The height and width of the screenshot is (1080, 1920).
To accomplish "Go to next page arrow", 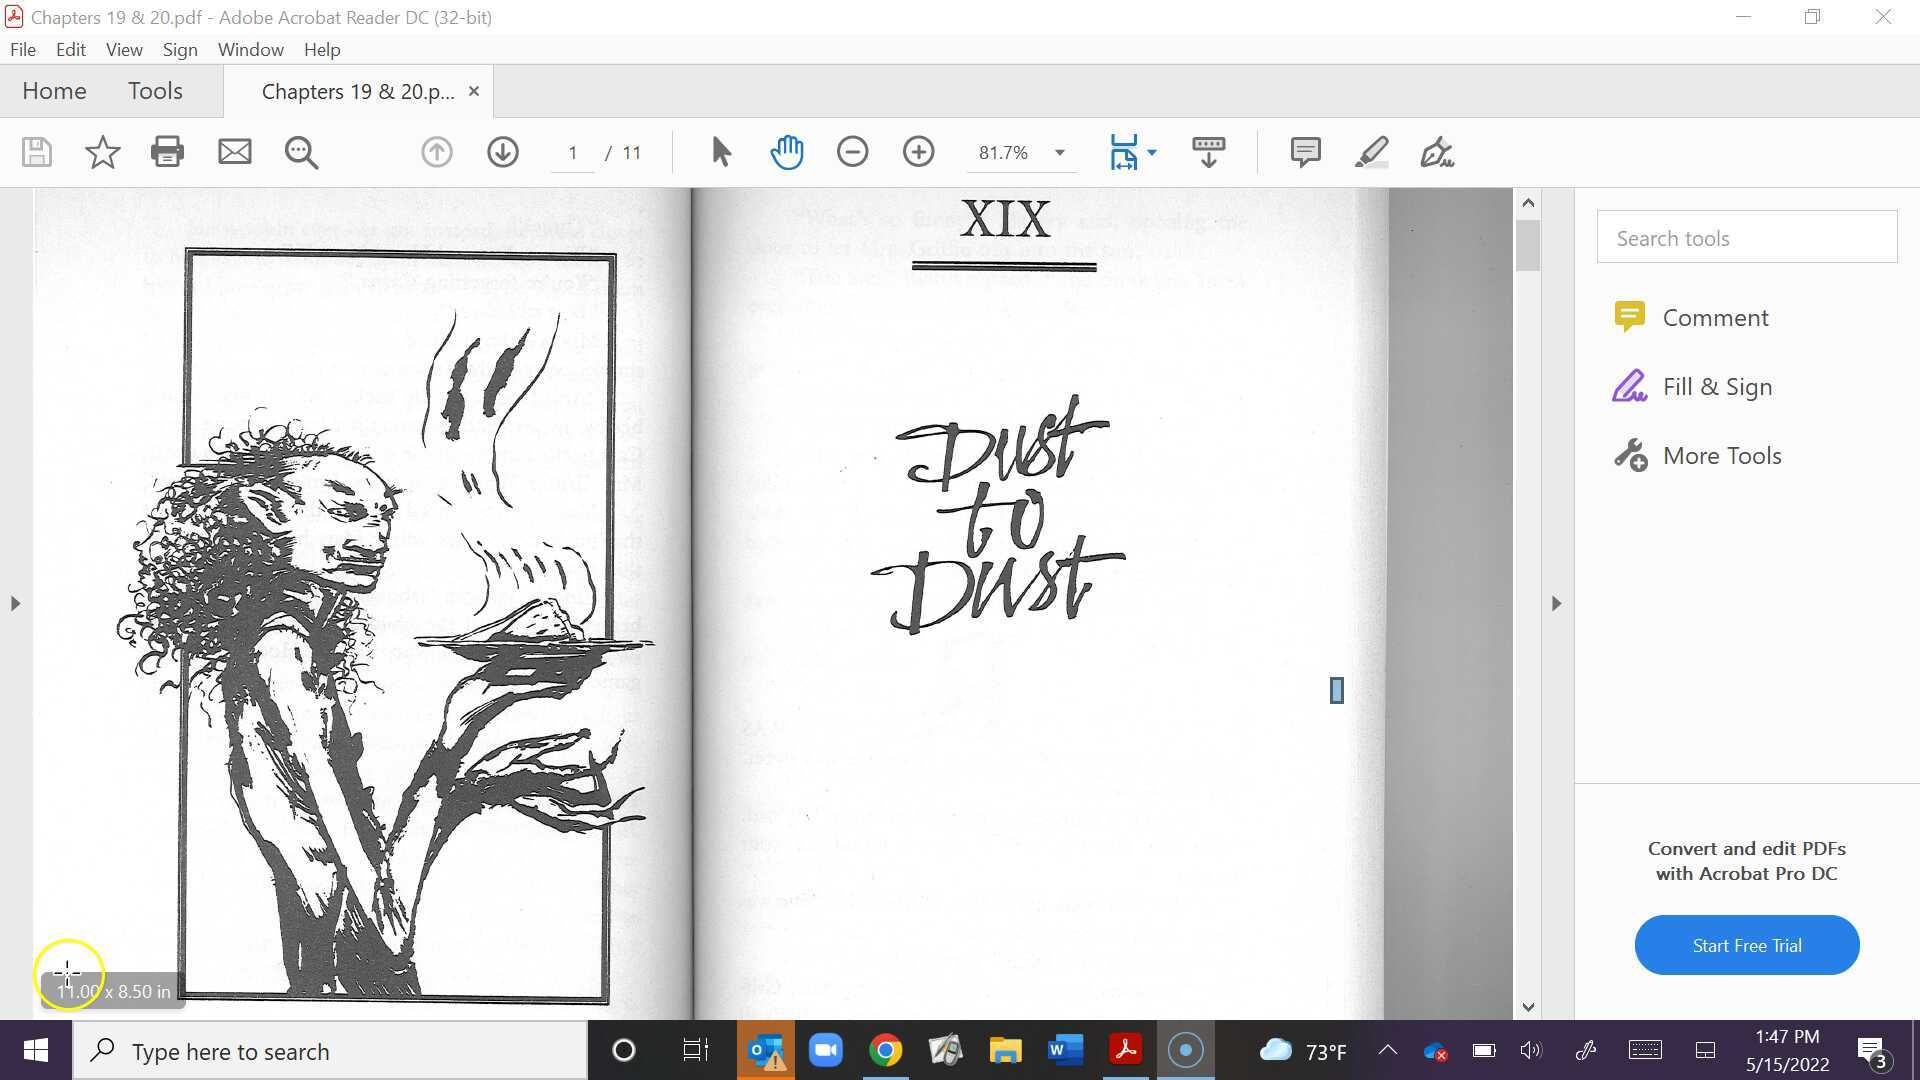I will tap(502, 152).
